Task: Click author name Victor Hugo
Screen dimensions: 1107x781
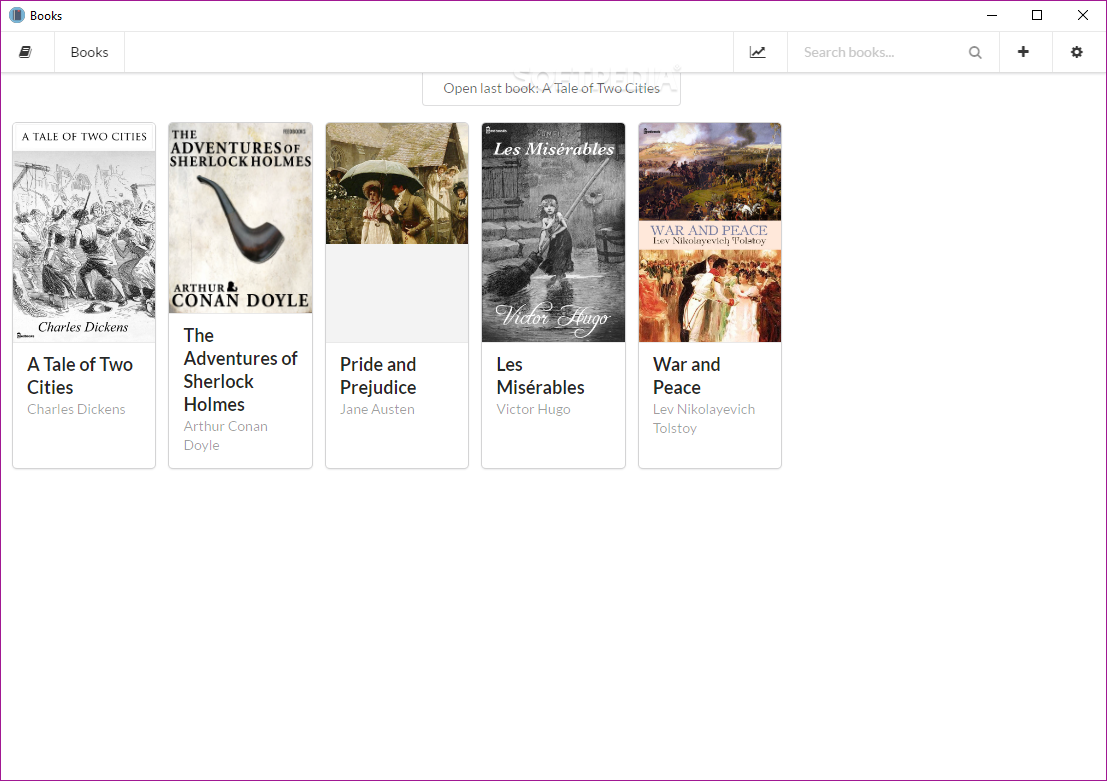Action: [533, 410]
